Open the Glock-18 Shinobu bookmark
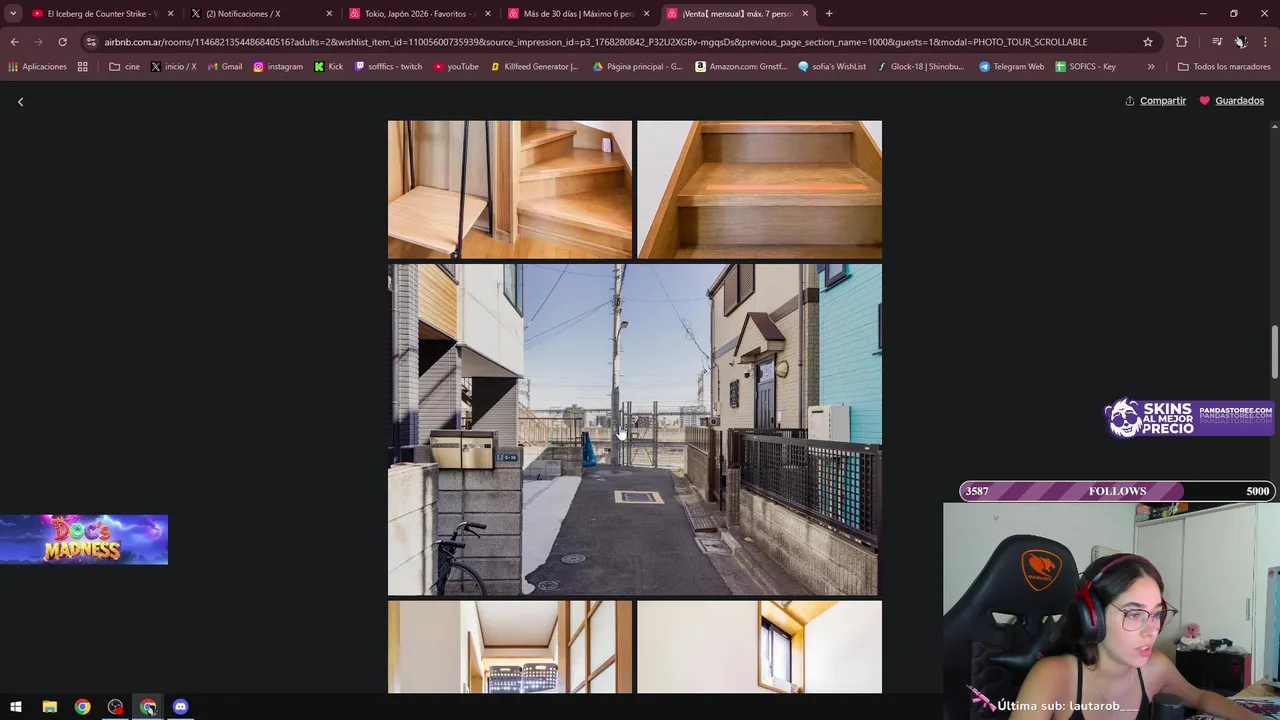The width and height of the screenshot is (1280, 720). (x=920, y=67)
